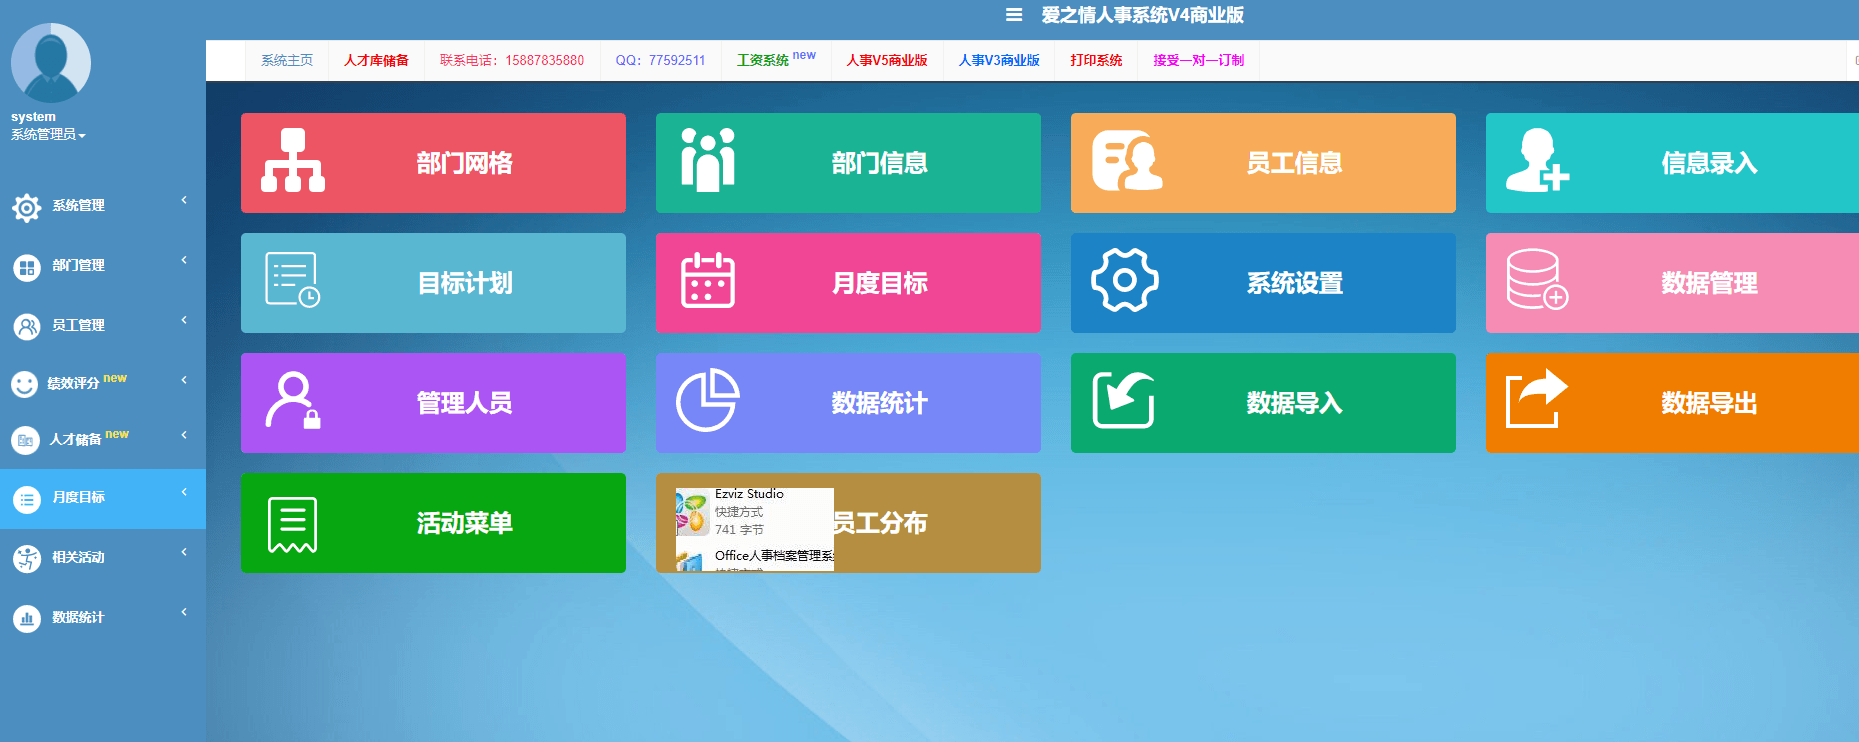Click the Ezviz Studio shortcut icon
Screen dimensions: 1859x742
(692, 513)
